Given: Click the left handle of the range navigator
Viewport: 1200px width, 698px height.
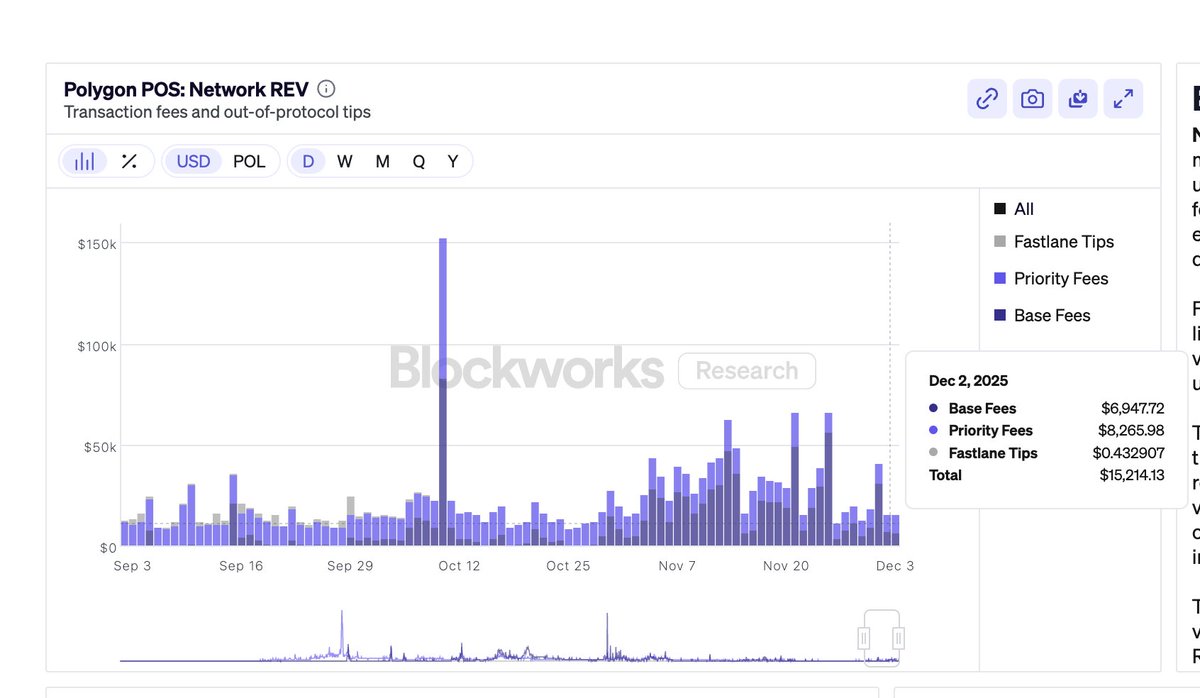Looking at the screenshot, I should (x=864, y=638).
